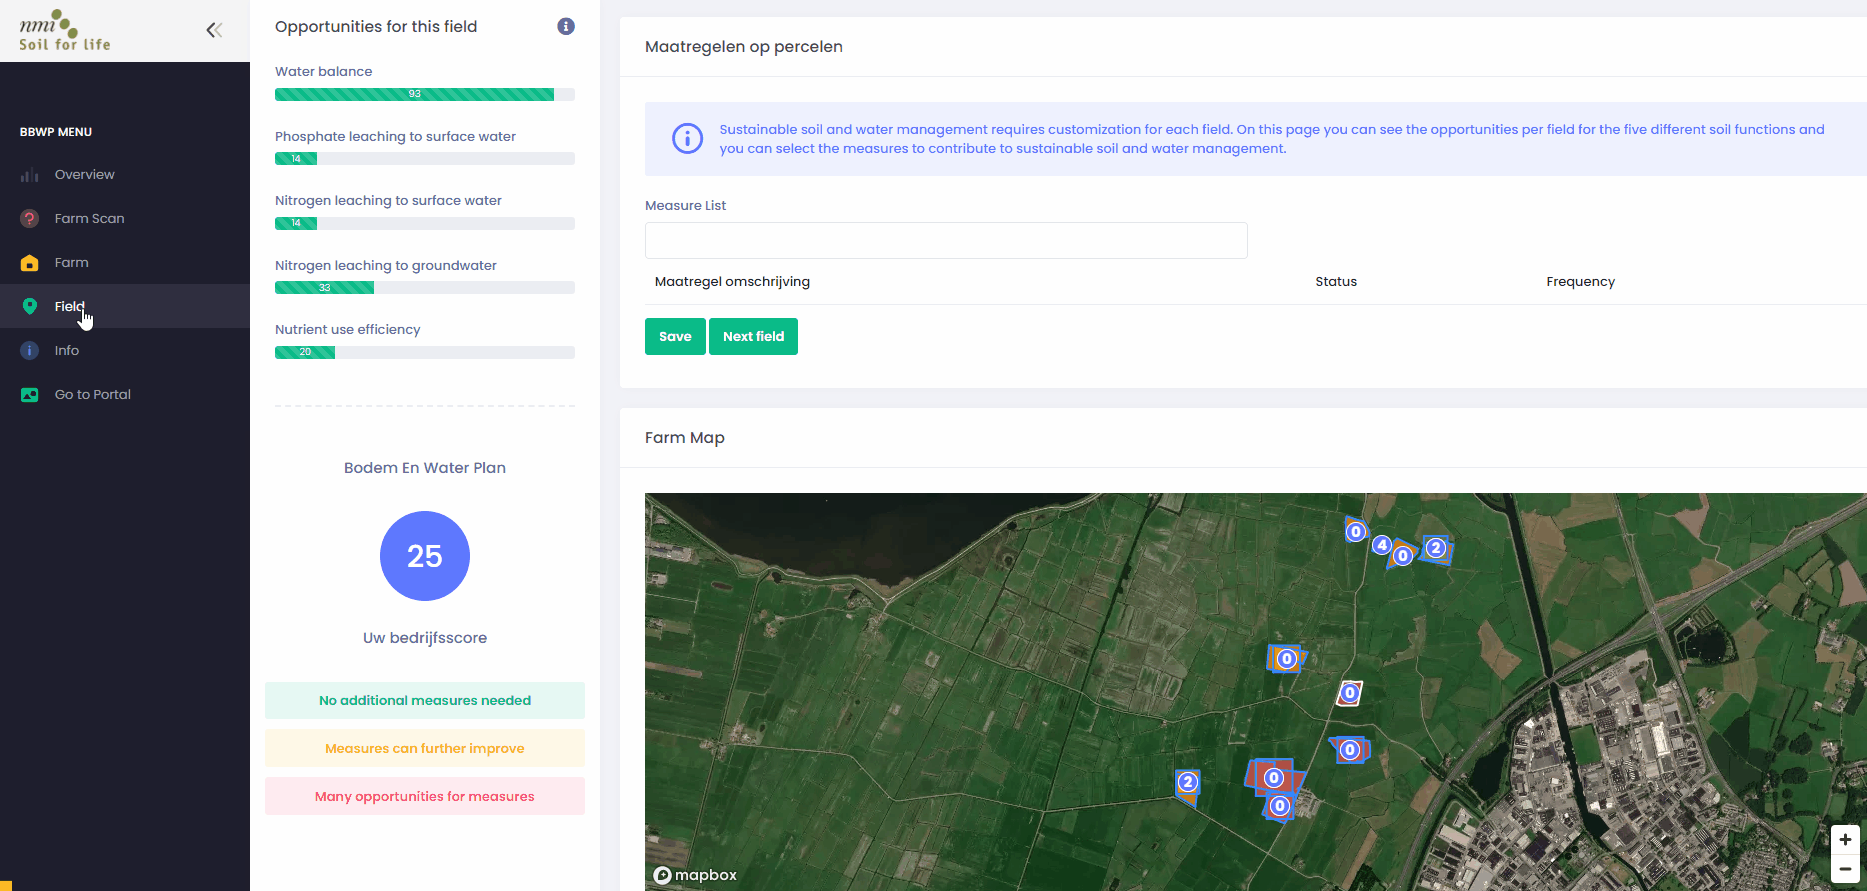Zoom out on the farm map

pyautogui.click(x=1844, y=868)
